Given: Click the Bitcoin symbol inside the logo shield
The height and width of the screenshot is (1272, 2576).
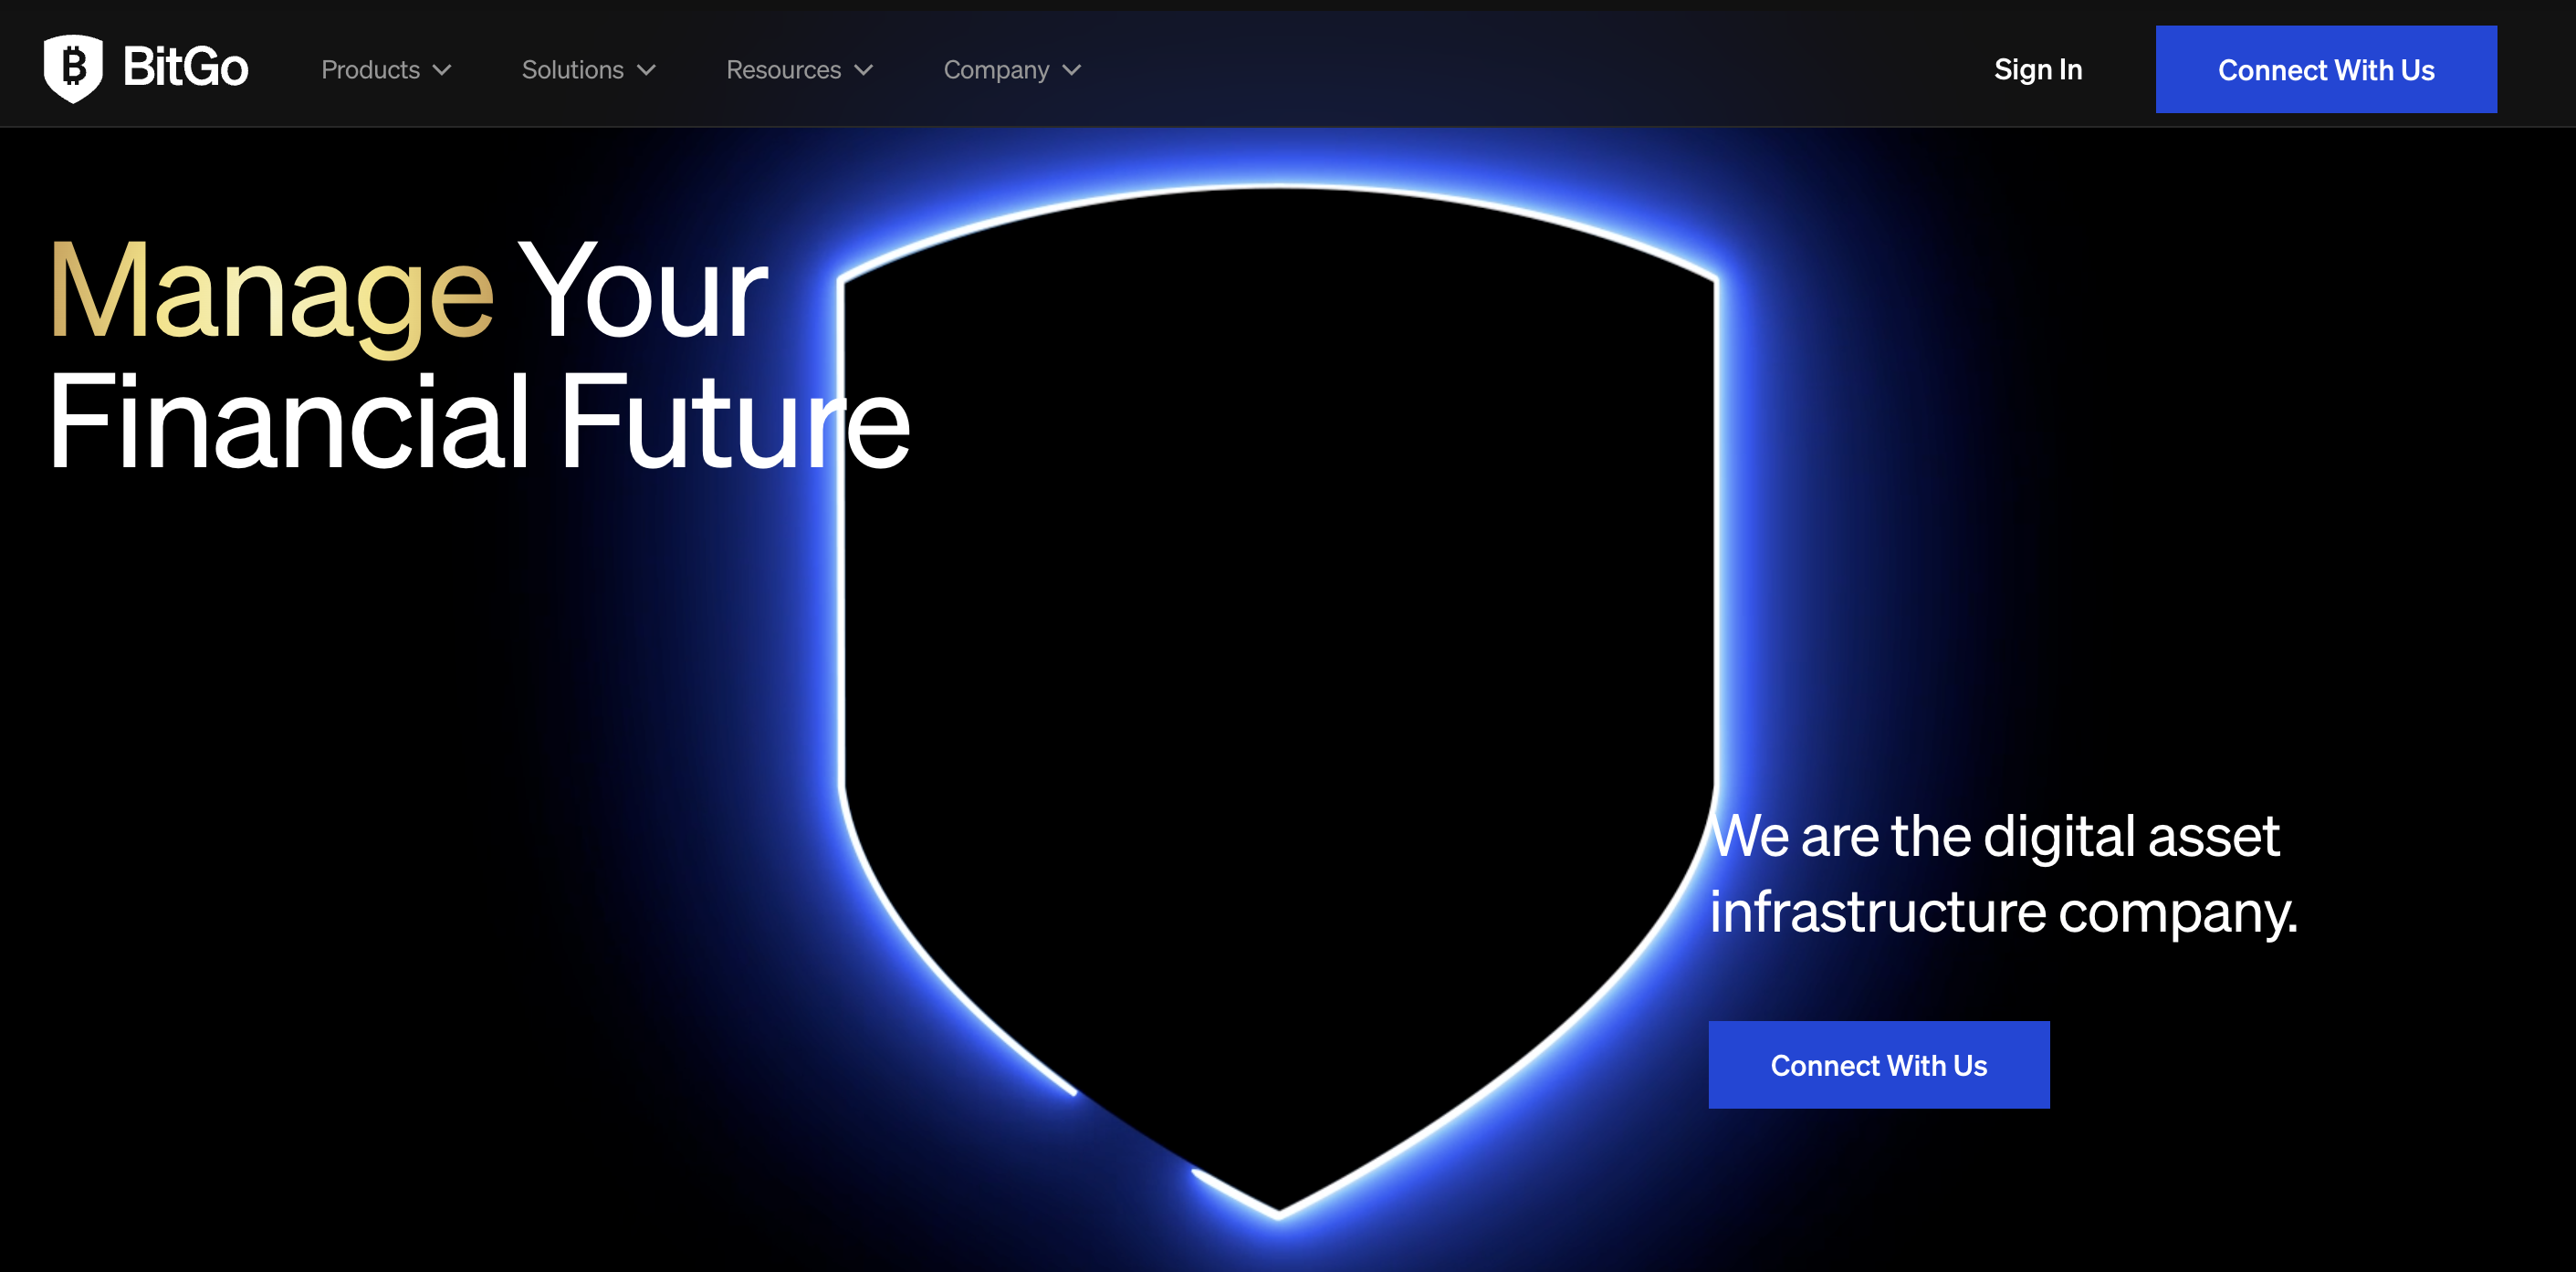Looking at the screenshot, I should [74, 66].
